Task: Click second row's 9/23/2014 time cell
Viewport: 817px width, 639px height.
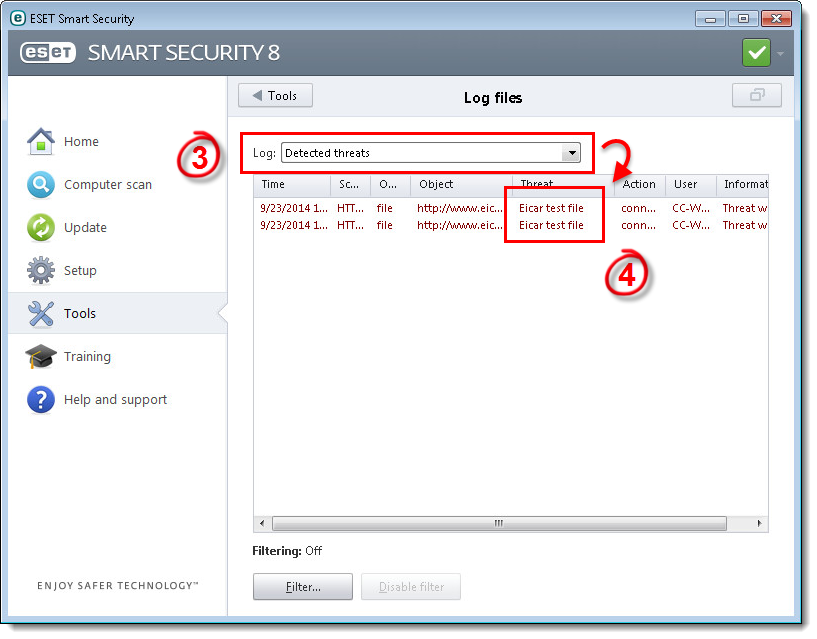Action: point(294,226)
